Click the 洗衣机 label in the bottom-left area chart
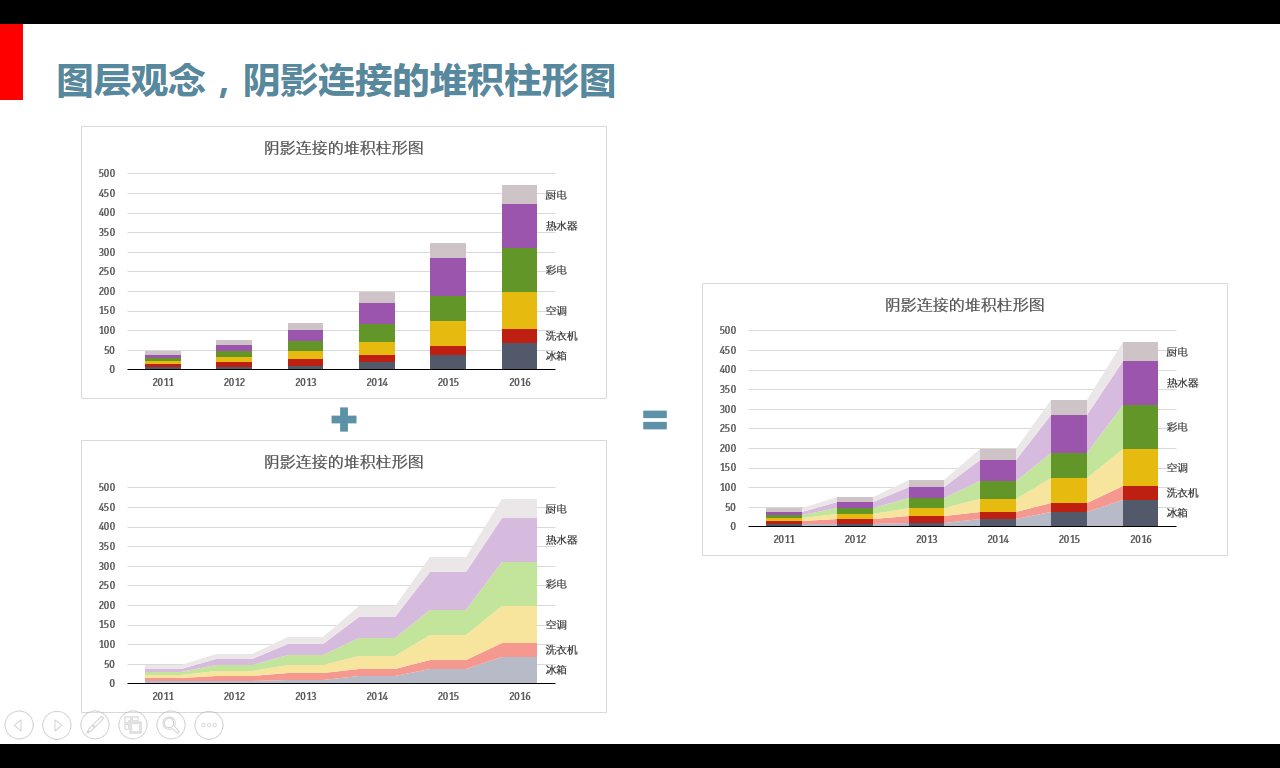This screenshot has height=768, width=1280. coord(562,650)
